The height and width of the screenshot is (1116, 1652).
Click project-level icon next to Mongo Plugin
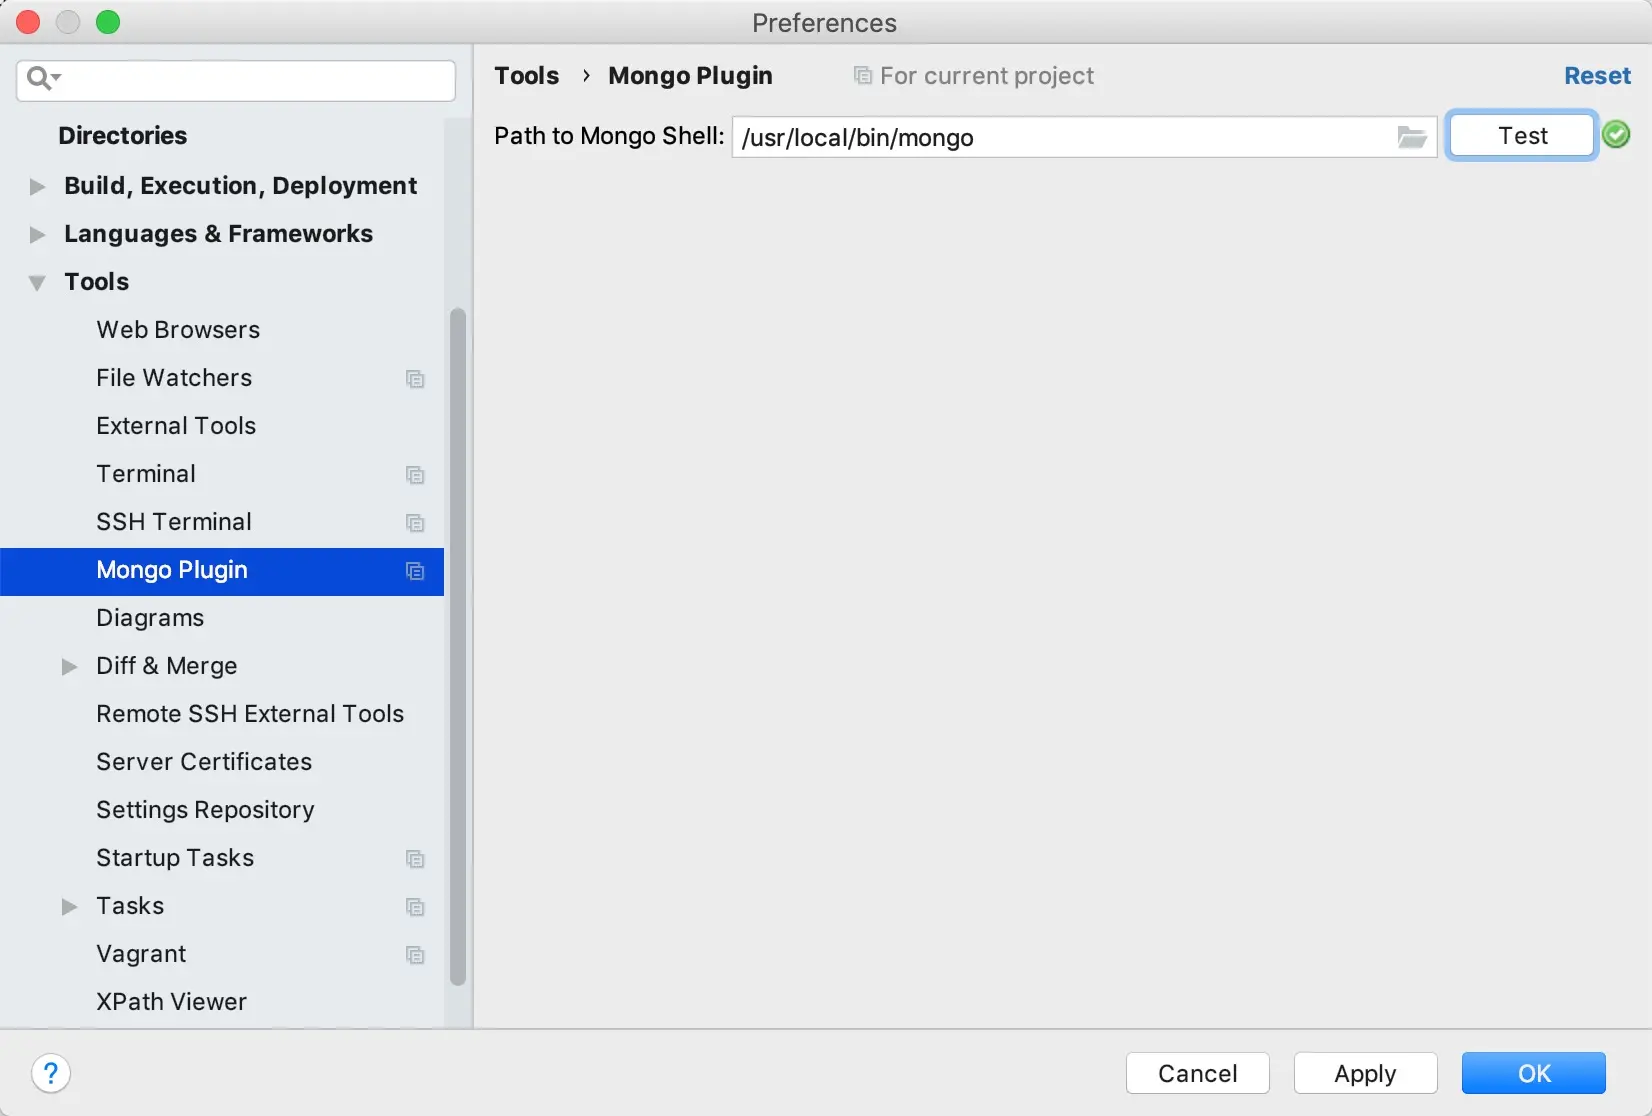pyautogui.click(x=415, y=571)
